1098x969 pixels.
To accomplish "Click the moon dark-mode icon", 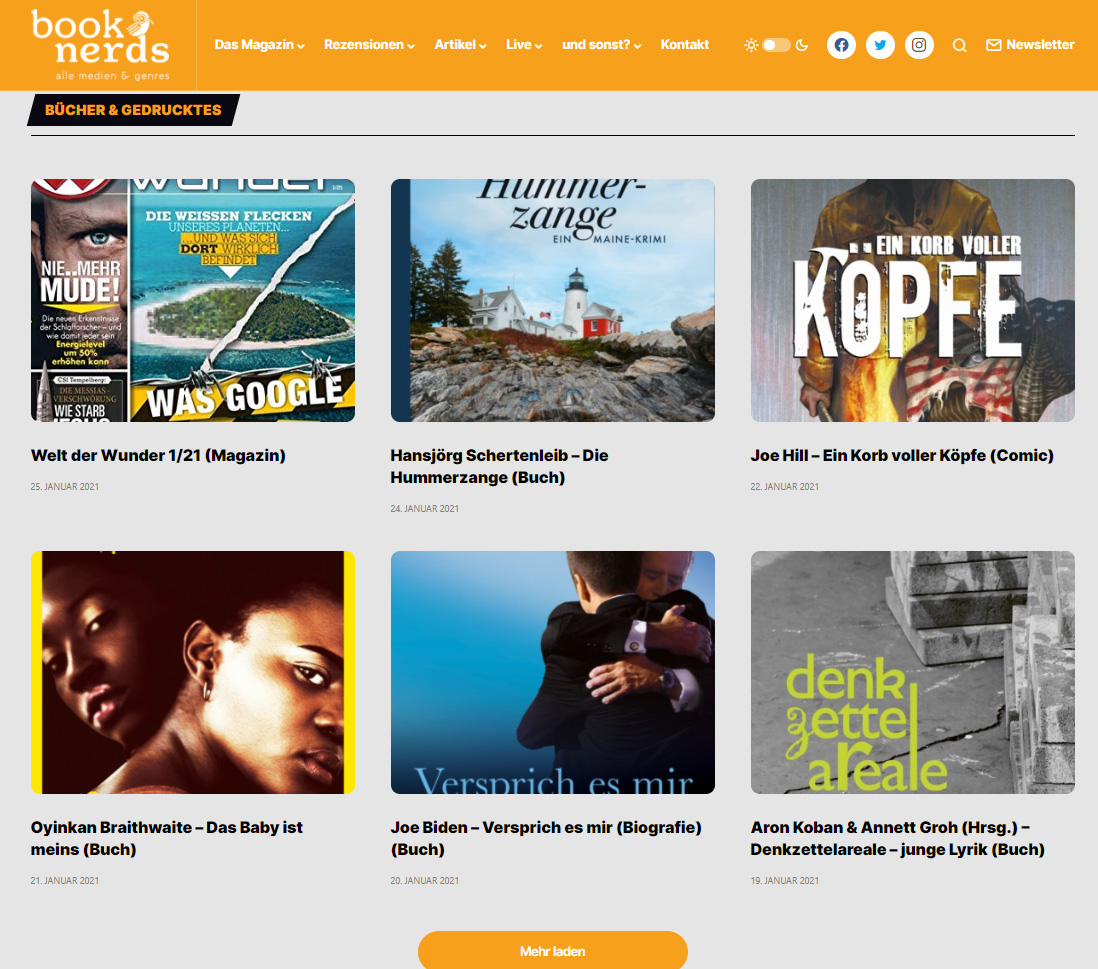I will pos(802,45).
